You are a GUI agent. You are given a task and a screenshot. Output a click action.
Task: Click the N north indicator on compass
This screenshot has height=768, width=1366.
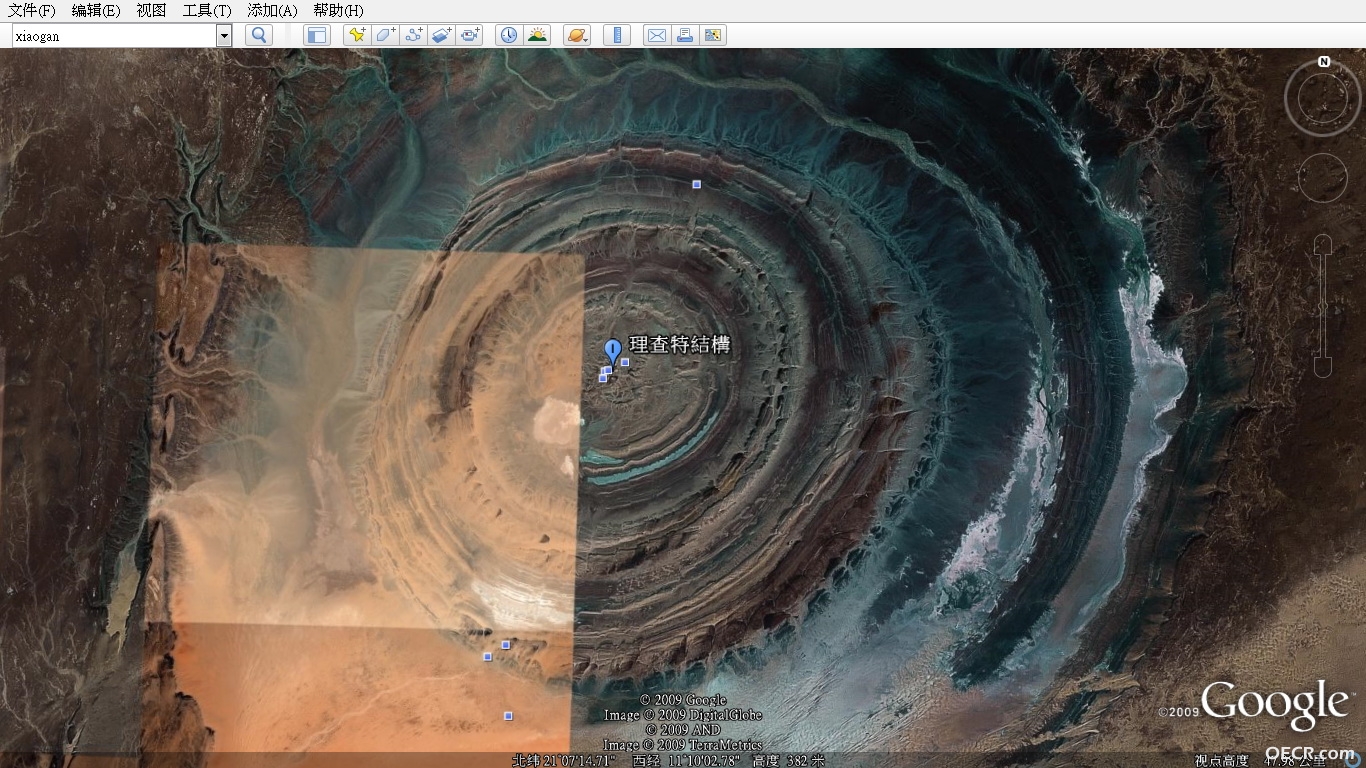[1323, 62]
